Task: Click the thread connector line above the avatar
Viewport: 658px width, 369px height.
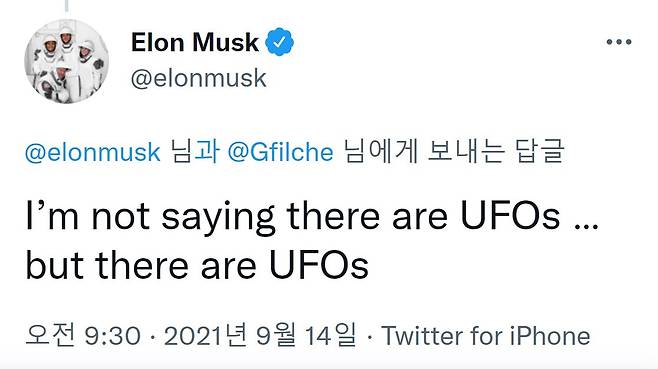Action: 67,6
